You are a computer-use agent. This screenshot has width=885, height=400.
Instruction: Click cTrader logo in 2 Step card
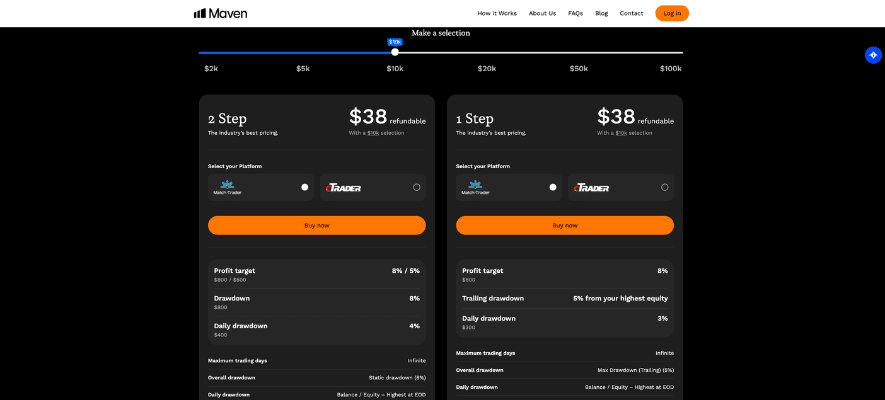click(x=344, y=188)
